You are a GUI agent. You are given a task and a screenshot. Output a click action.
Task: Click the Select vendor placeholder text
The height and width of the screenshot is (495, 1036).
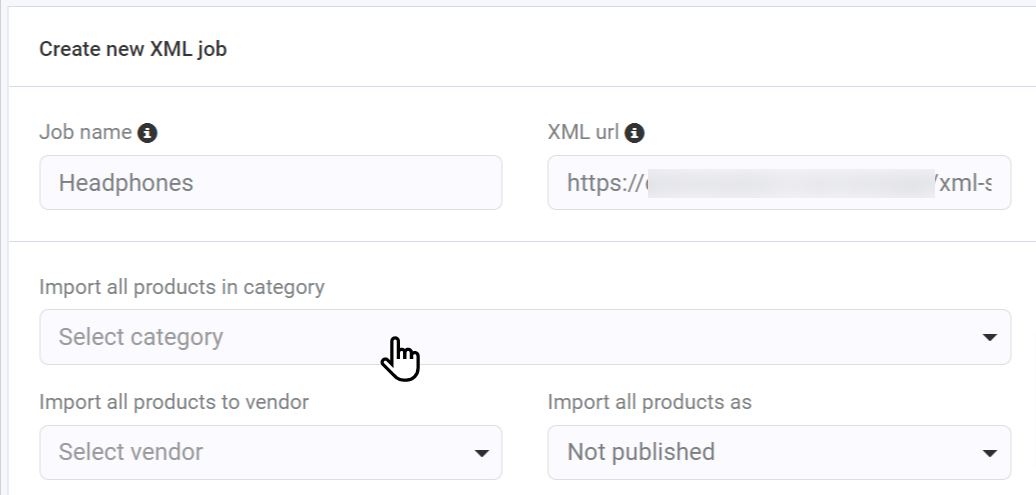pyautogui.click(x=131, y=452)
